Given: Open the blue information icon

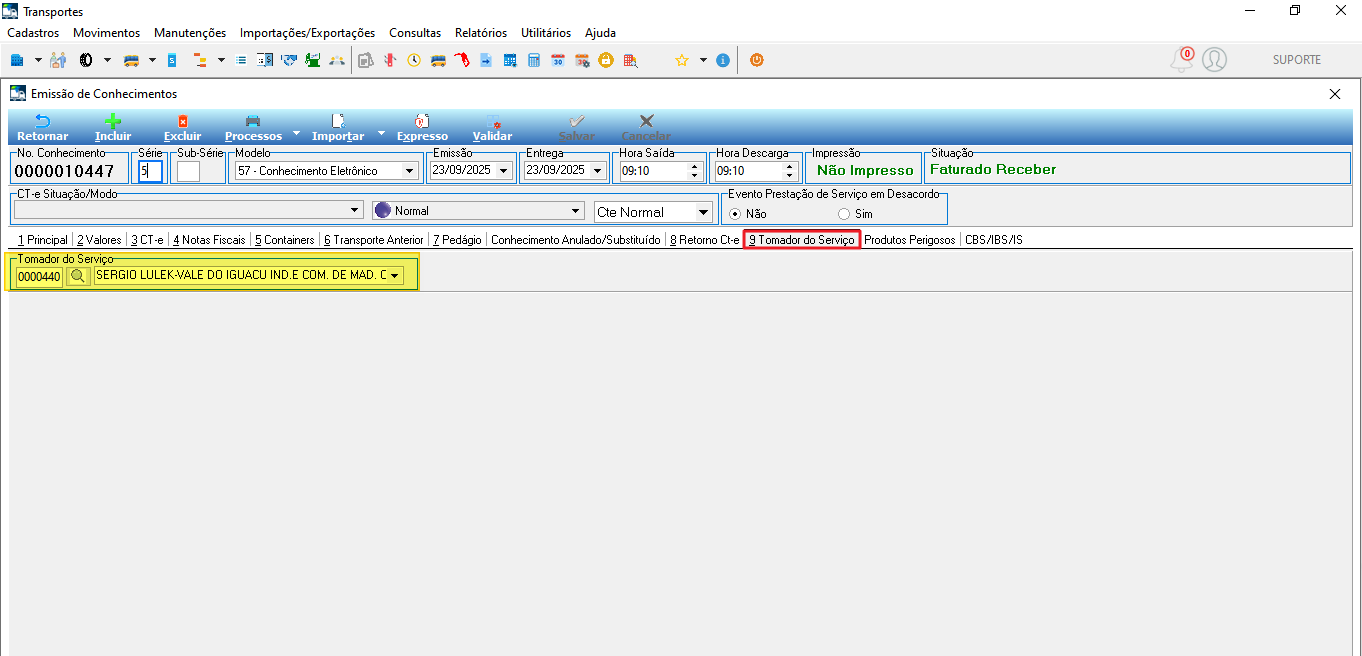Looking at the screenshot, I should point(723,60).
